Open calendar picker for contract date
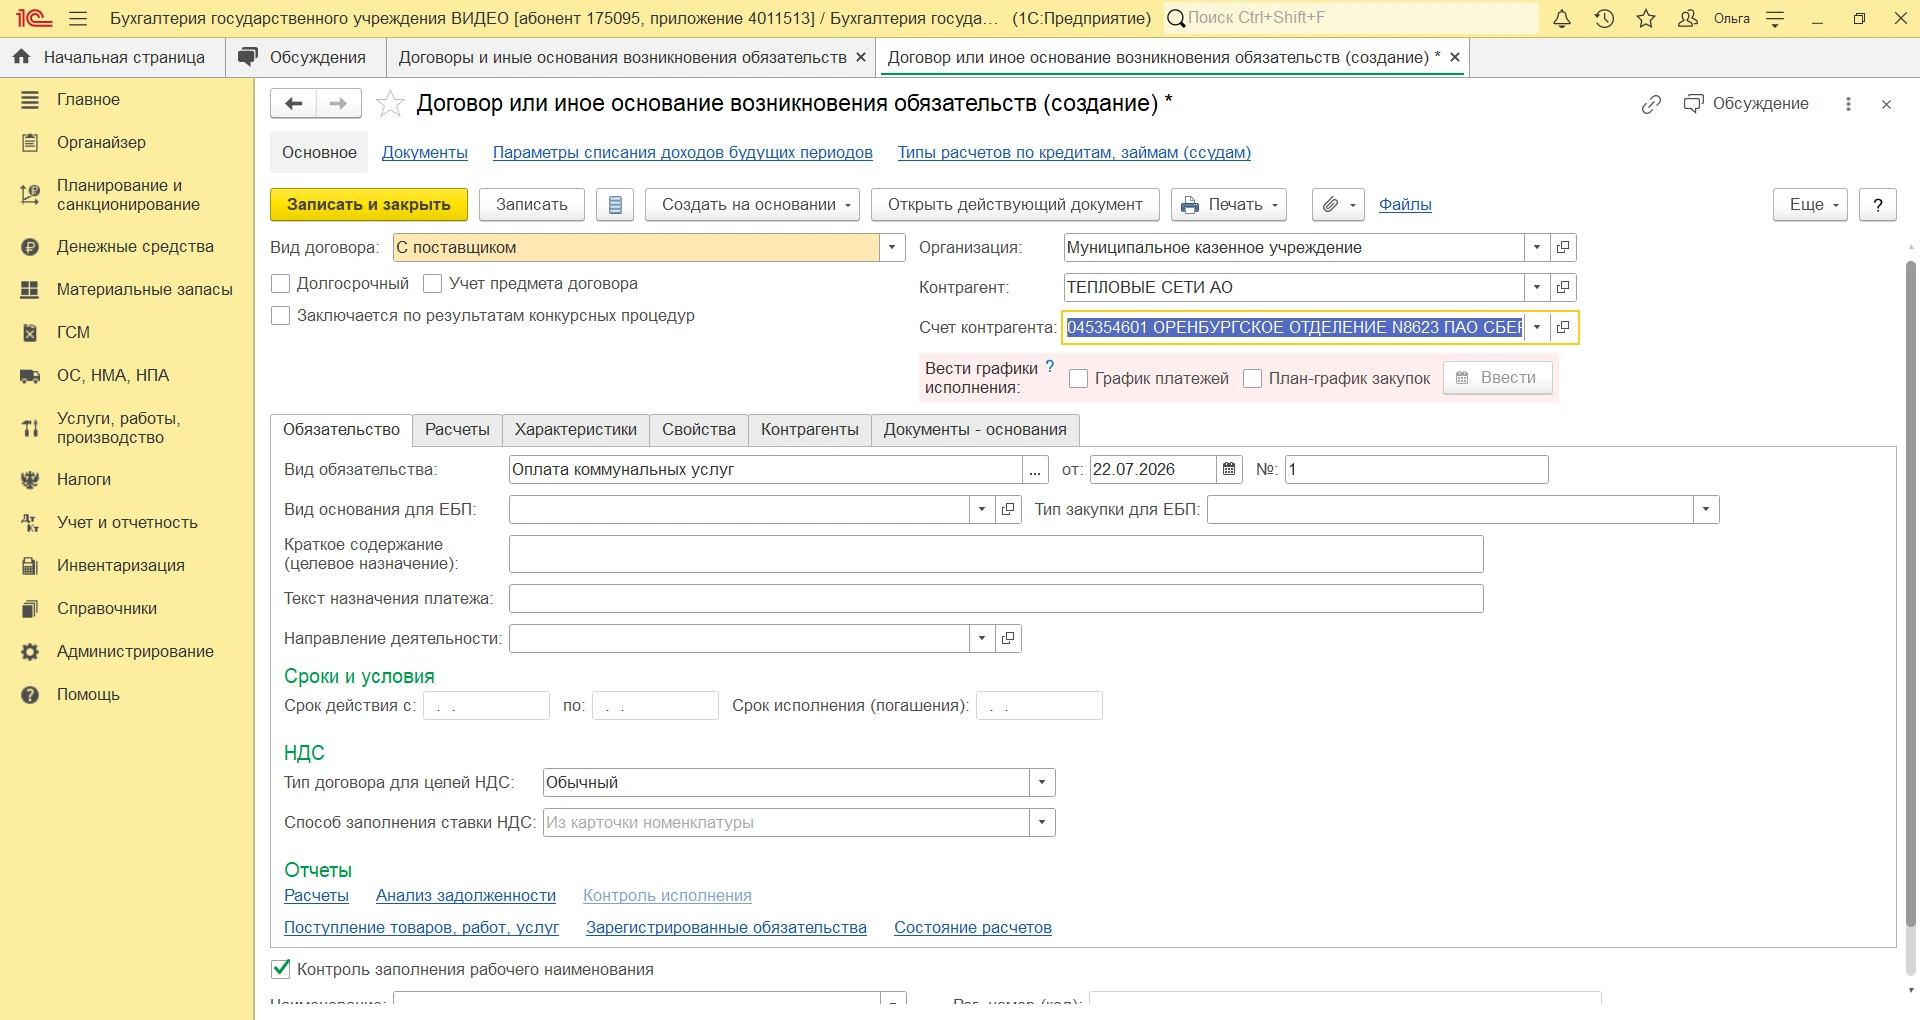 (x=1229, y=469)
